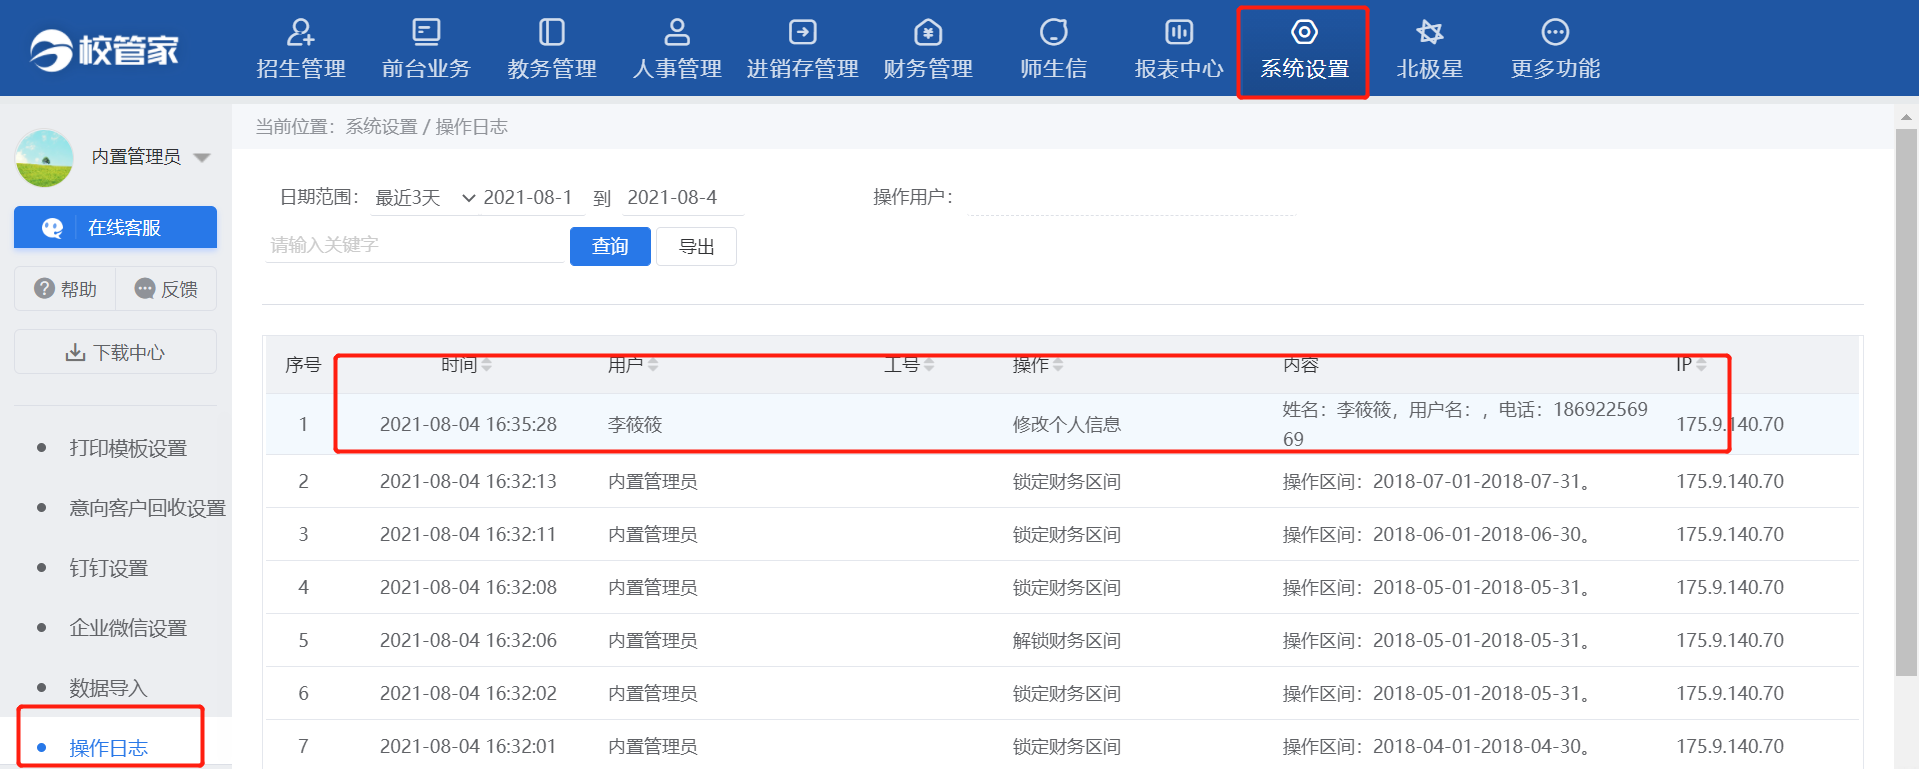
Task: Click the 导出 export button
Action: tap(696, 246)
